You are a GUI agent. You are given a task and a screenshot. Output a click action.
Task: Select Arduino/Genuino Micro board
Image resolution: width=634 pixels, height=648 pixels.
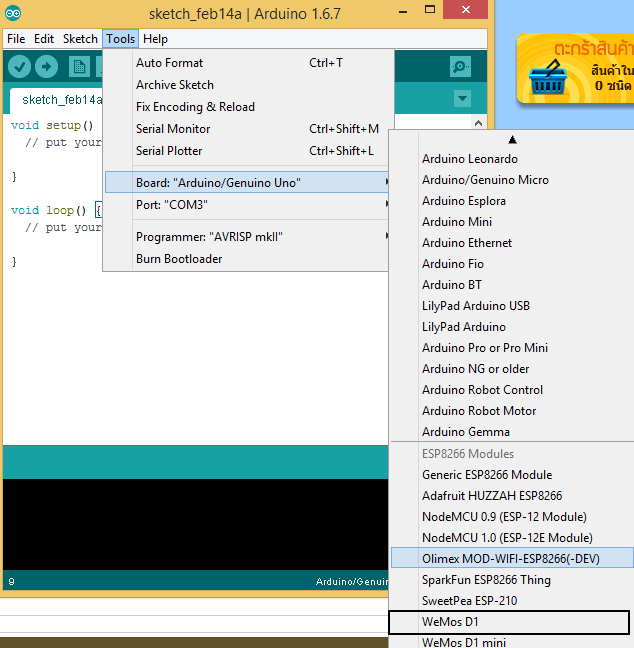click(x=512, y=180)
